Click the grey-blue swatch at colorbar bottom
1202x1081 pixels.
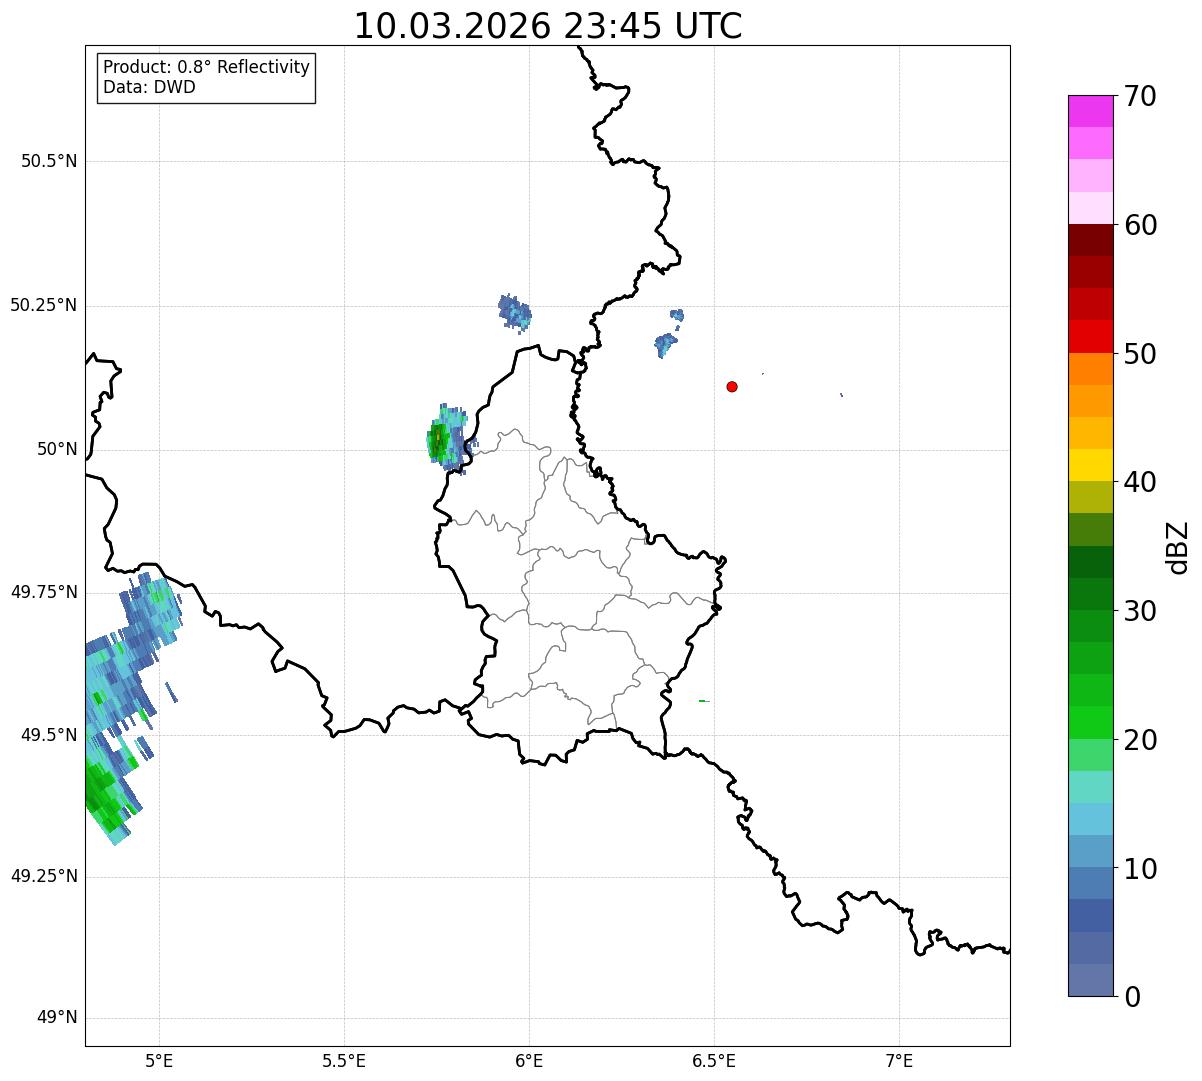[x=1090, y=980]
